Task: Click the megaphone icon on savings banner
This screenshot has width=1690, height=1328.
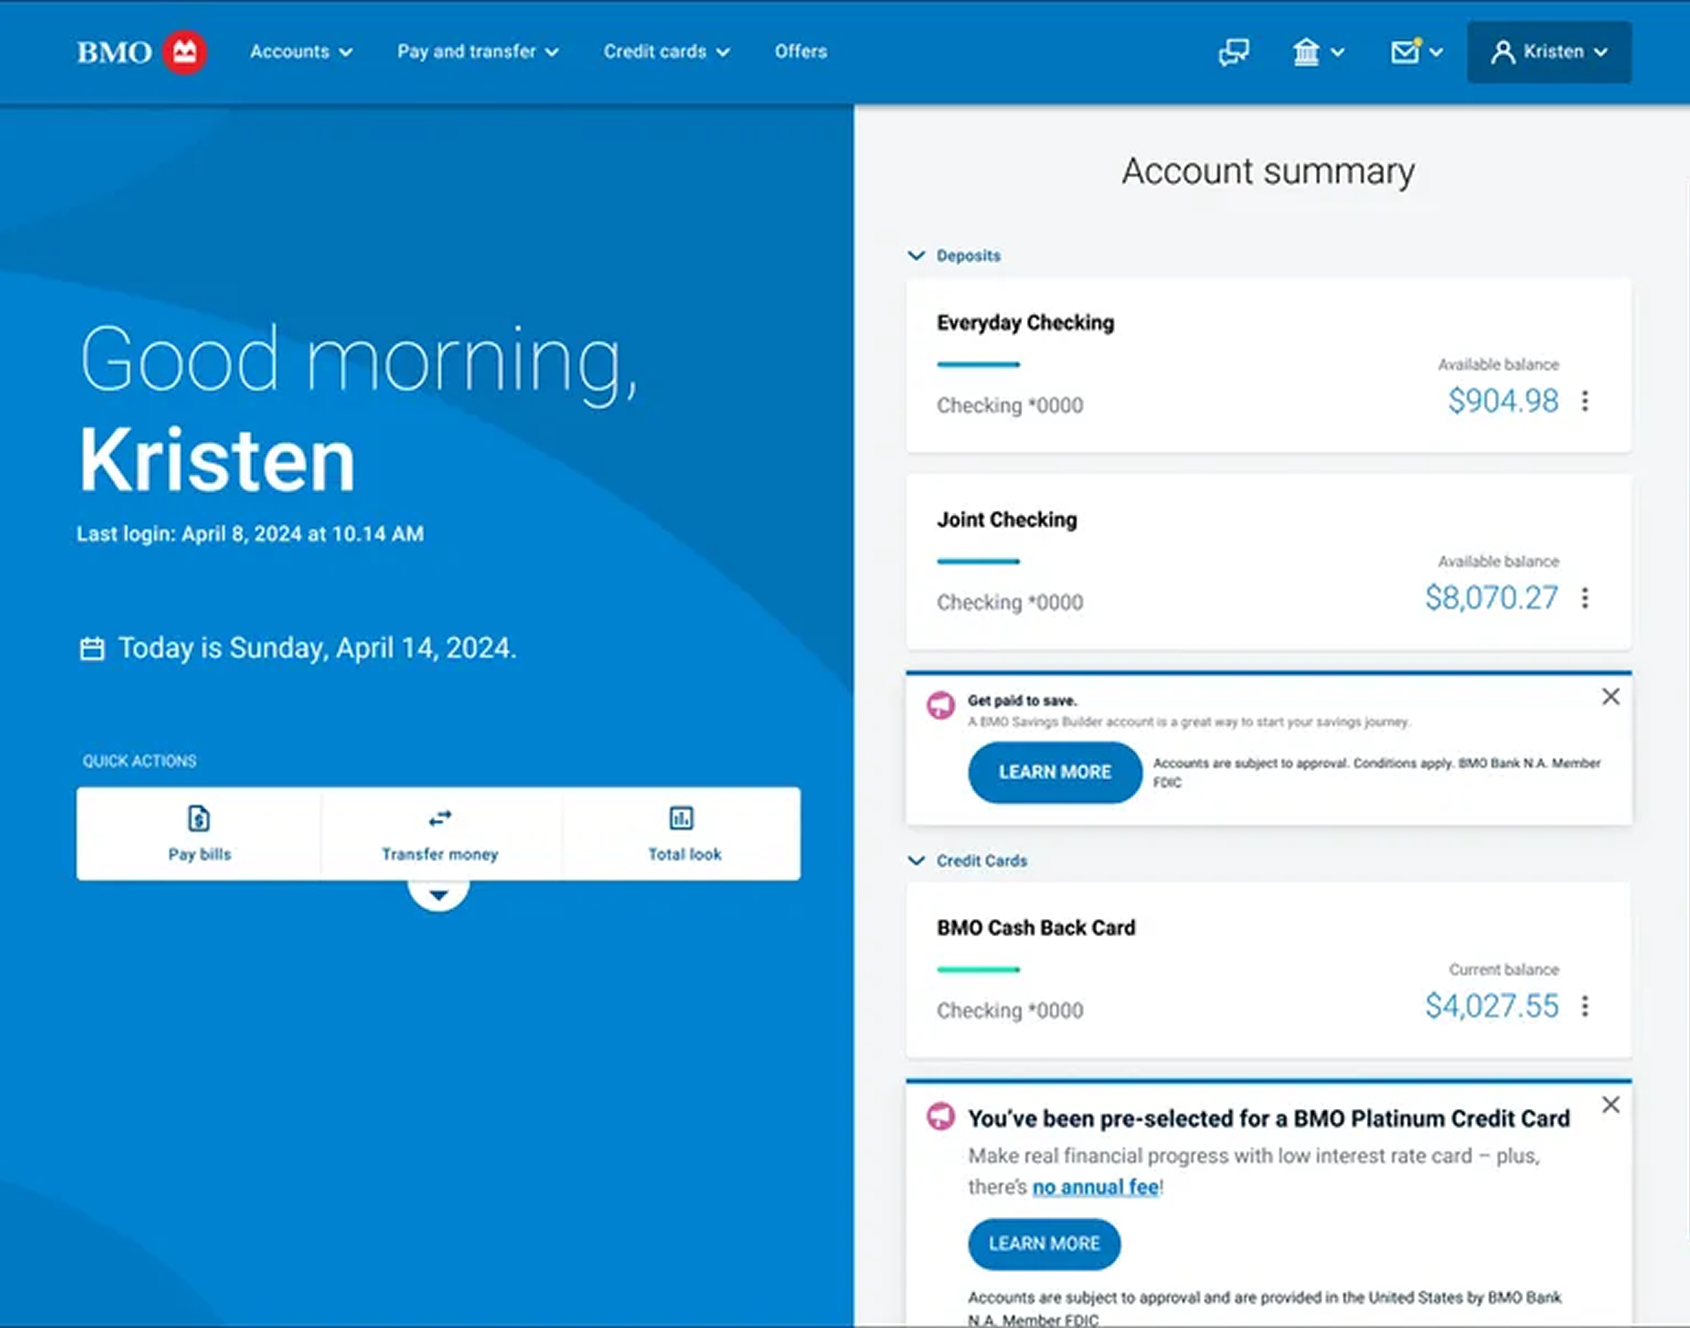Action: pyautogui.click(x=941, y=705)
